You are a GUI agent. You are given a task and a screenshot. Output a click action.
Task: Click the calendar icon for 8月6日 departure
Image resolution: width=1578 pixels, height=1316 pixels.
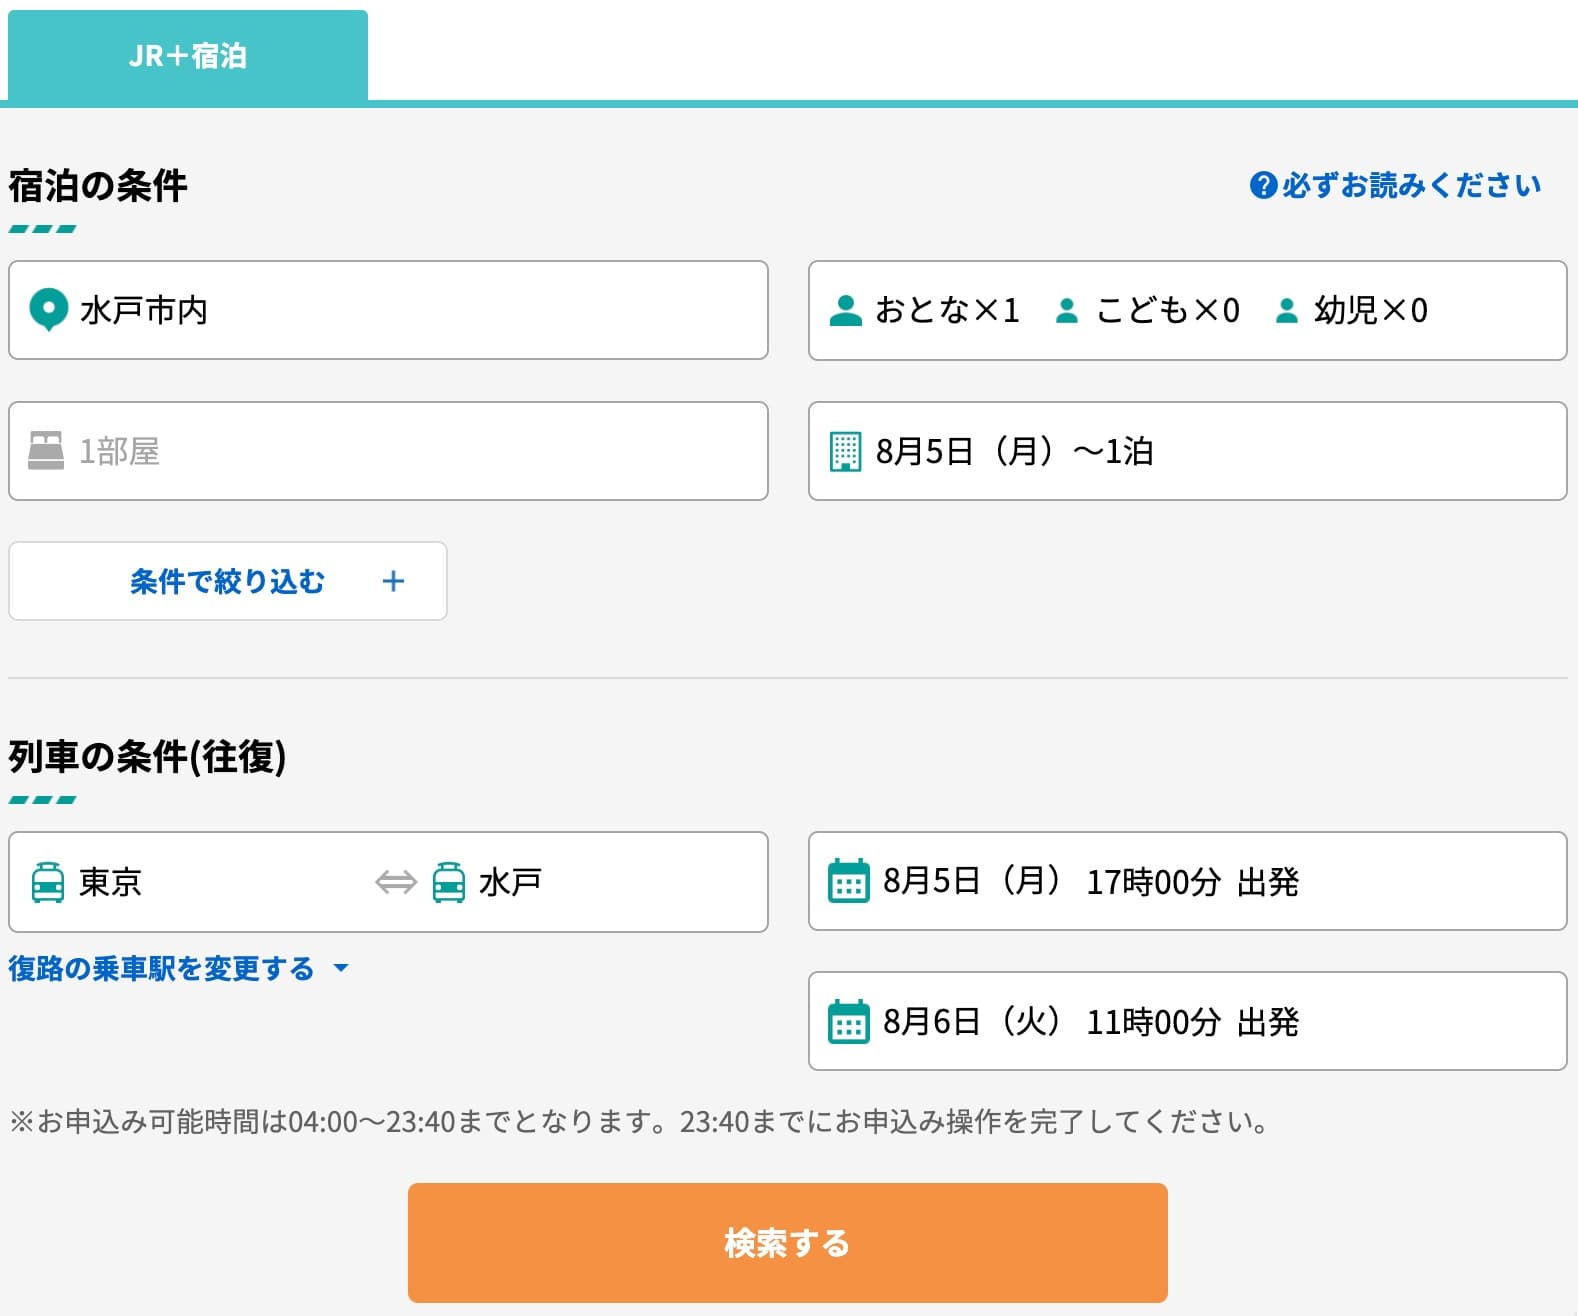(849, 1021)
